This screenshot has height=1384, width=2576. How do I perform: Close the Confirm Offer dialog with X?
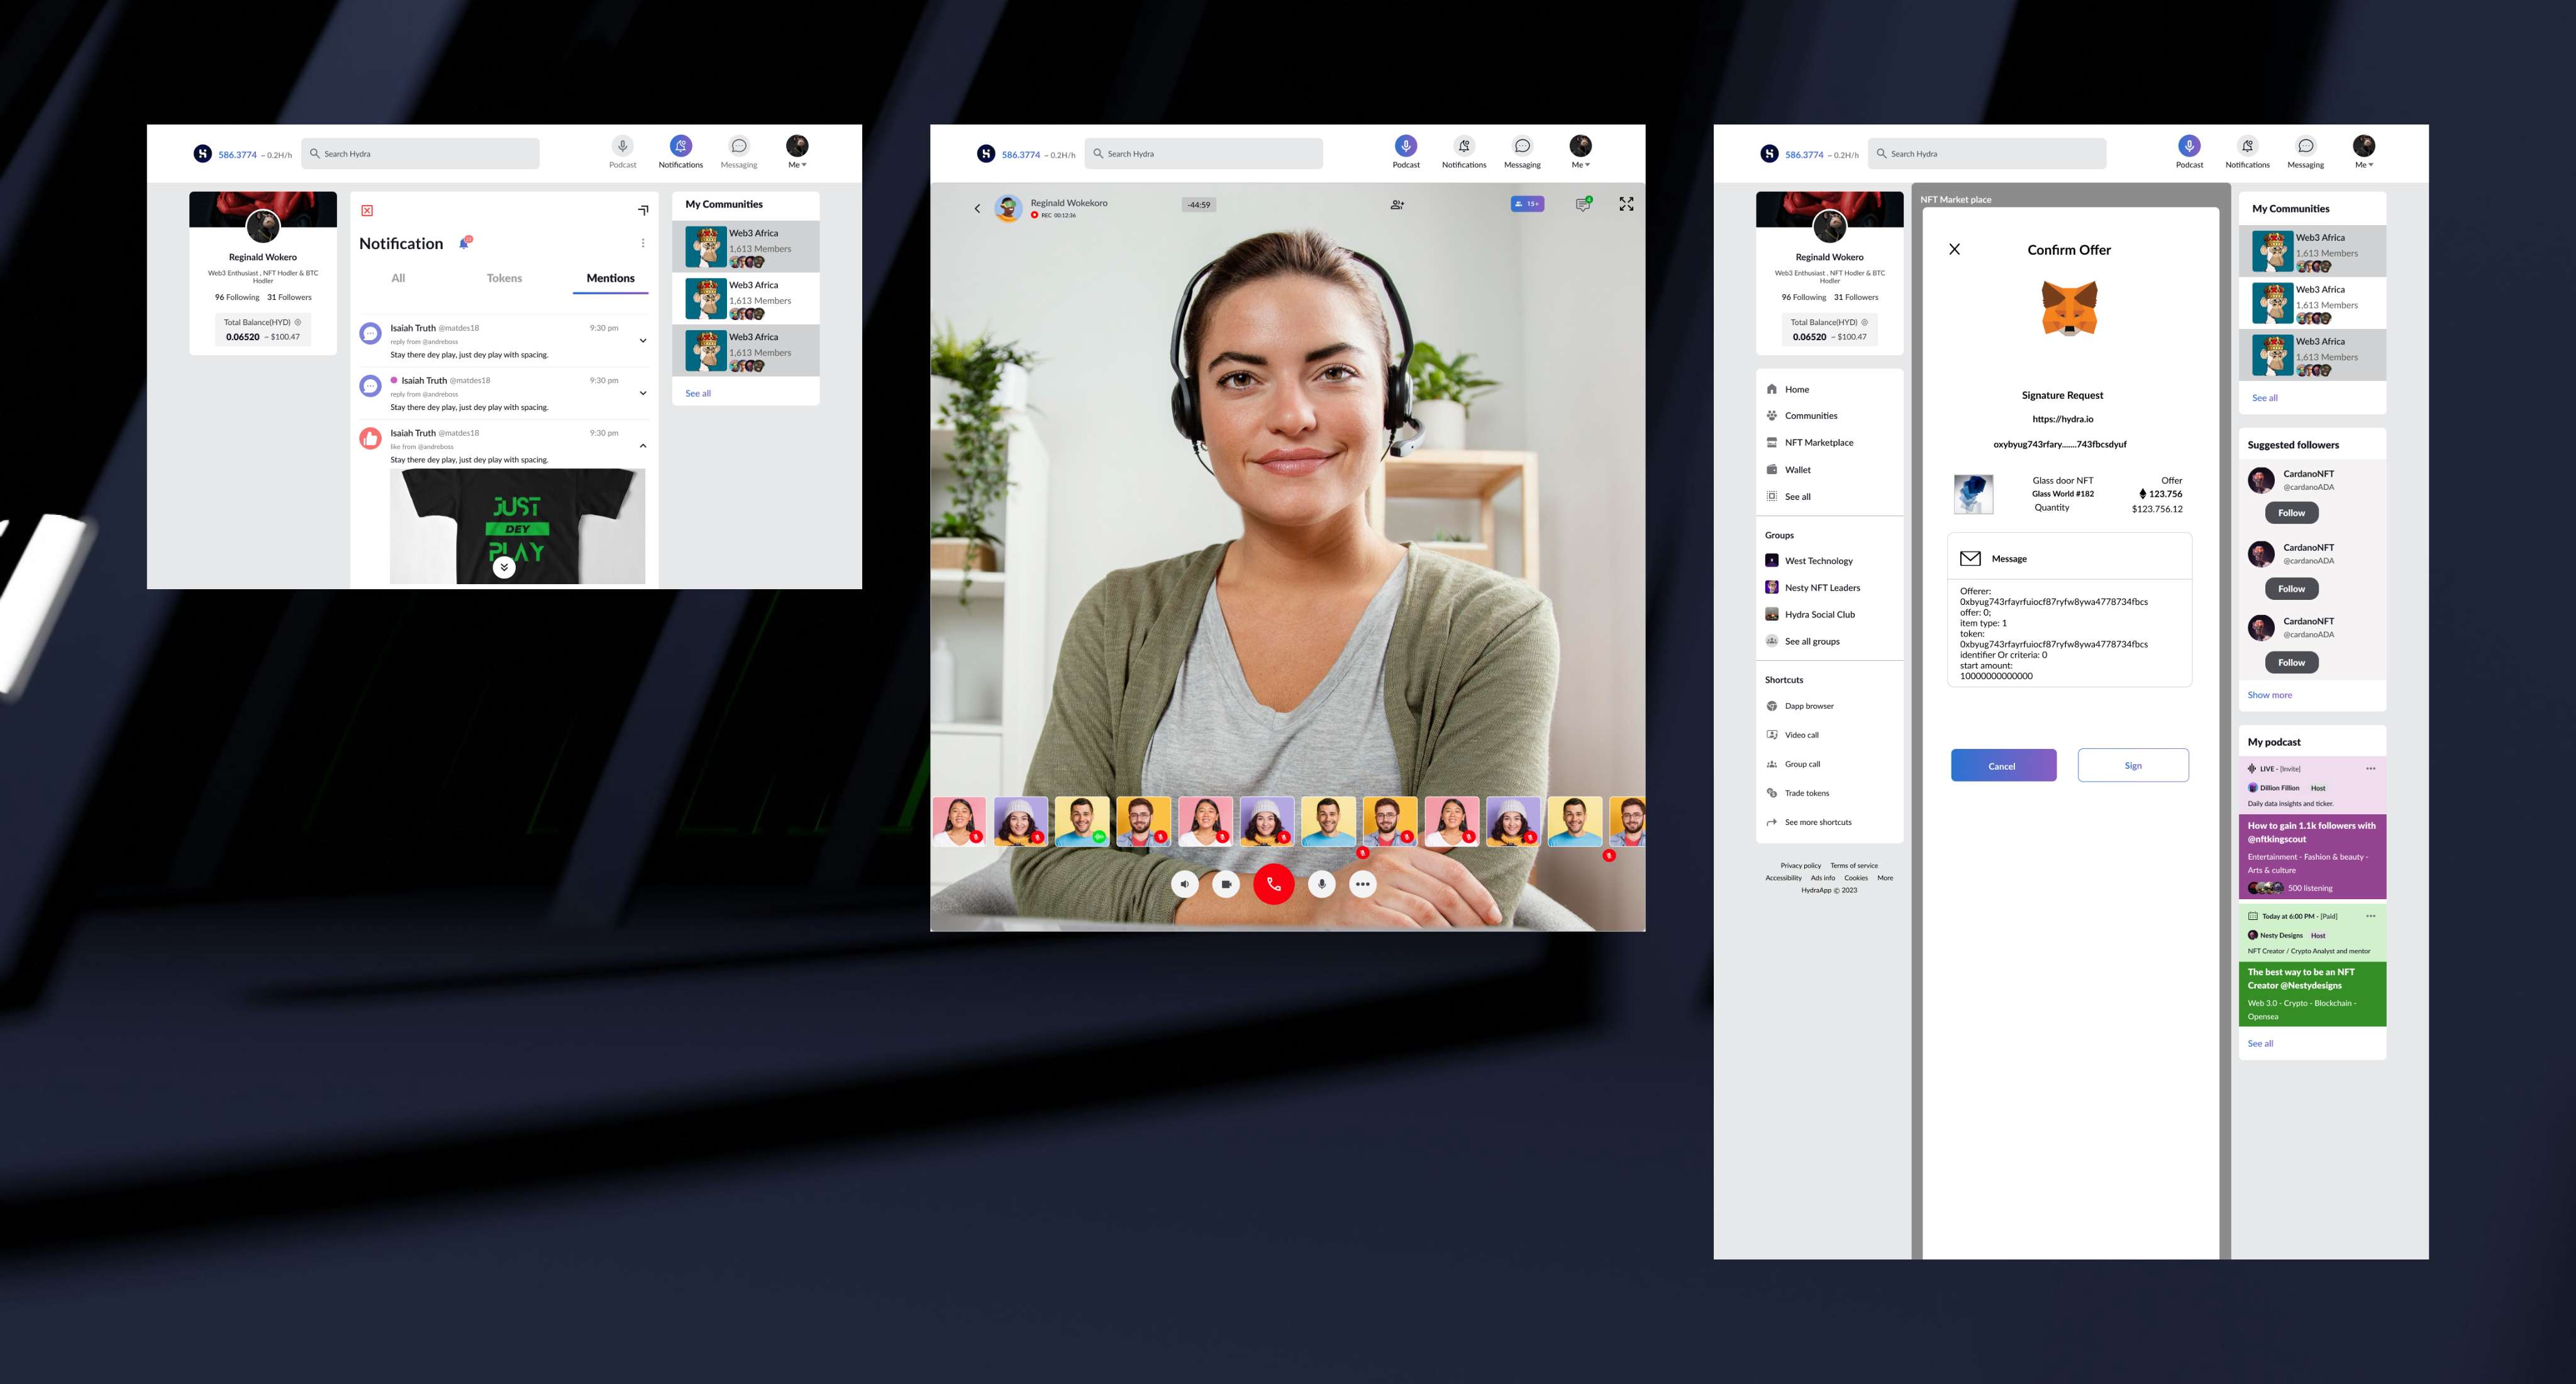point(1954,249)
